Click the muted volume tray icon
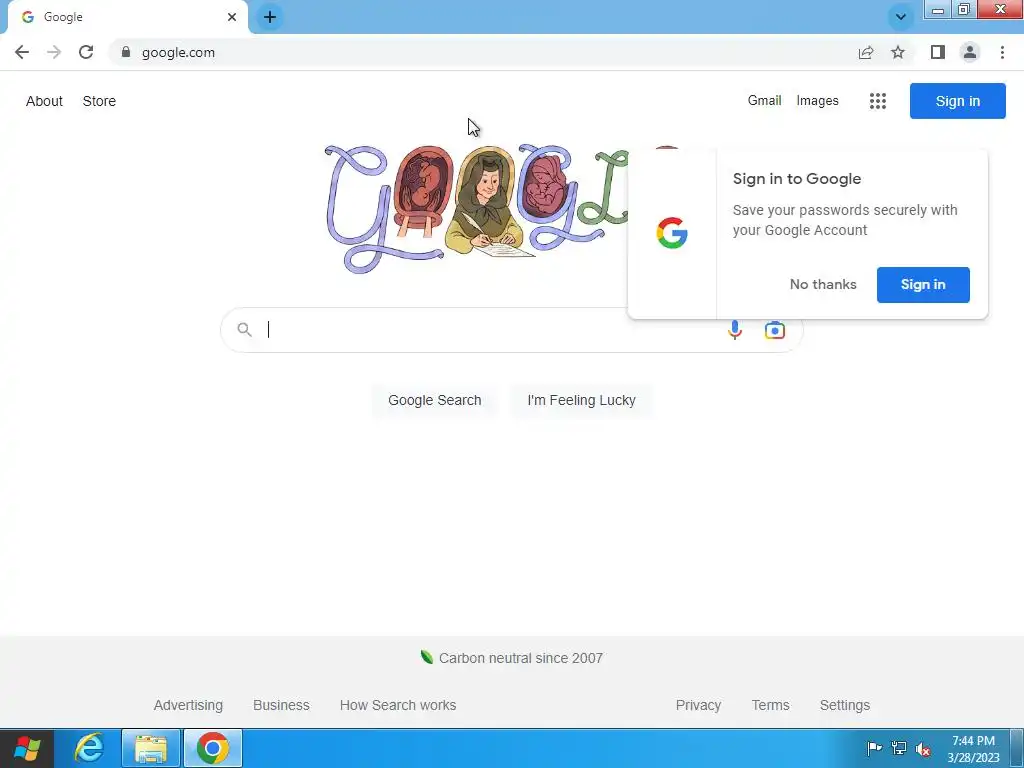The width and height of the screenshot is (1024, 768). coord(923,748)
